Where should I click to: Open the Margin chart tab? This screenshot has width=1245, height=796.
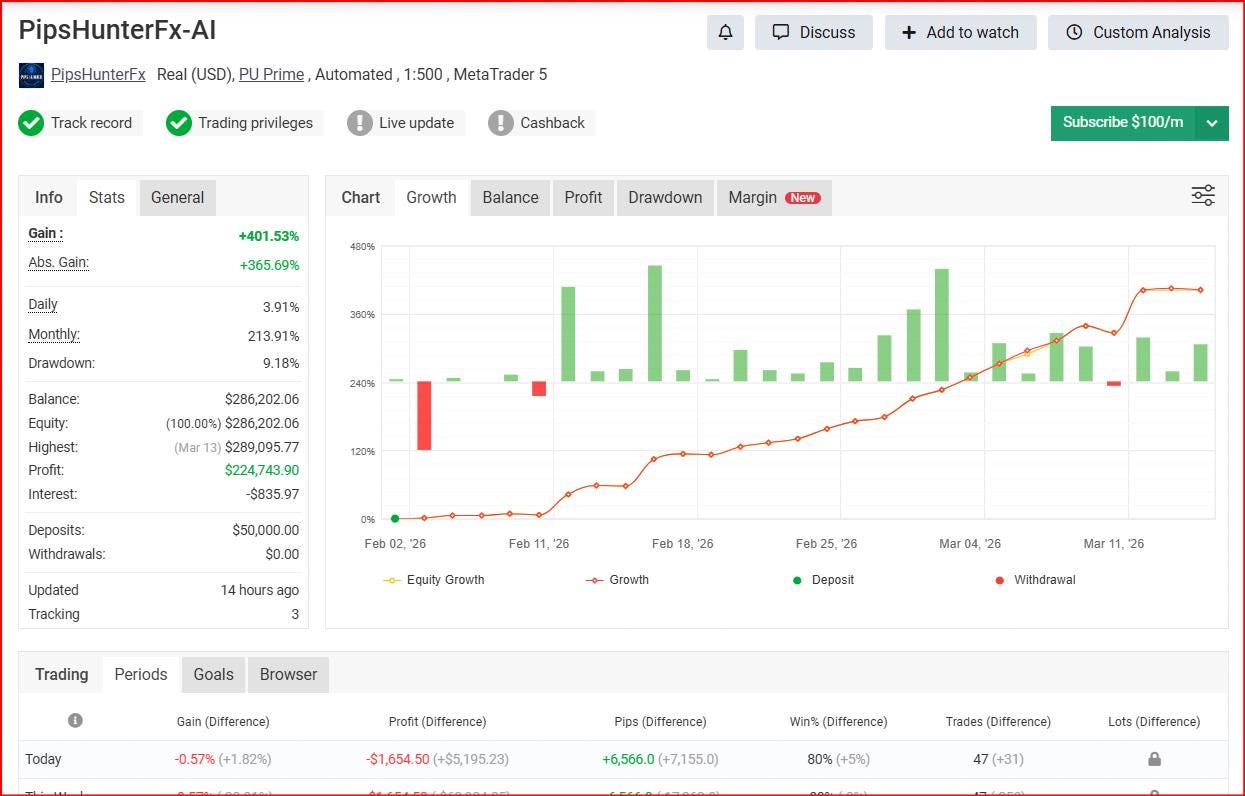point(774,197)
